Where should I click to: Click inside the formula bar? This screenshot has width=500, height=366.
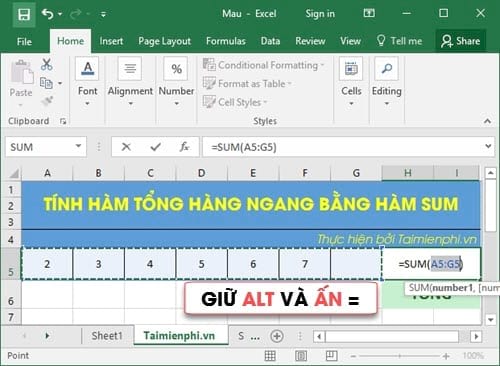(x=342, y=147)
